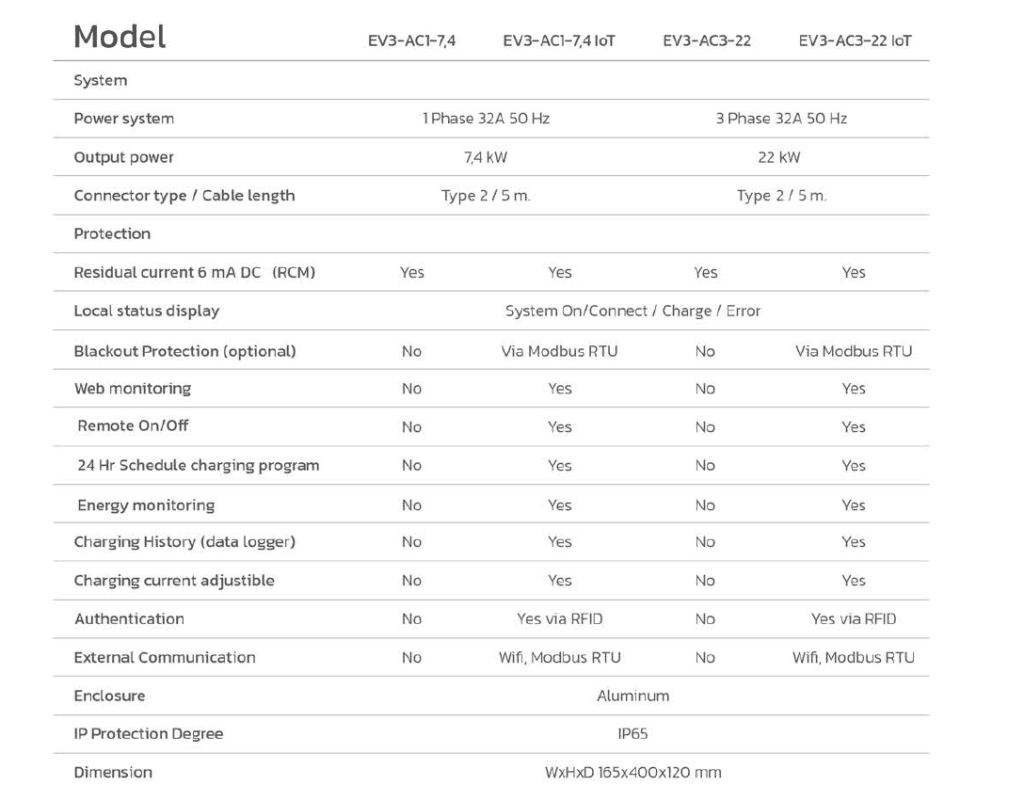
Task: Click the Aluminum enclosure value
Action: [x=633, y=696]
